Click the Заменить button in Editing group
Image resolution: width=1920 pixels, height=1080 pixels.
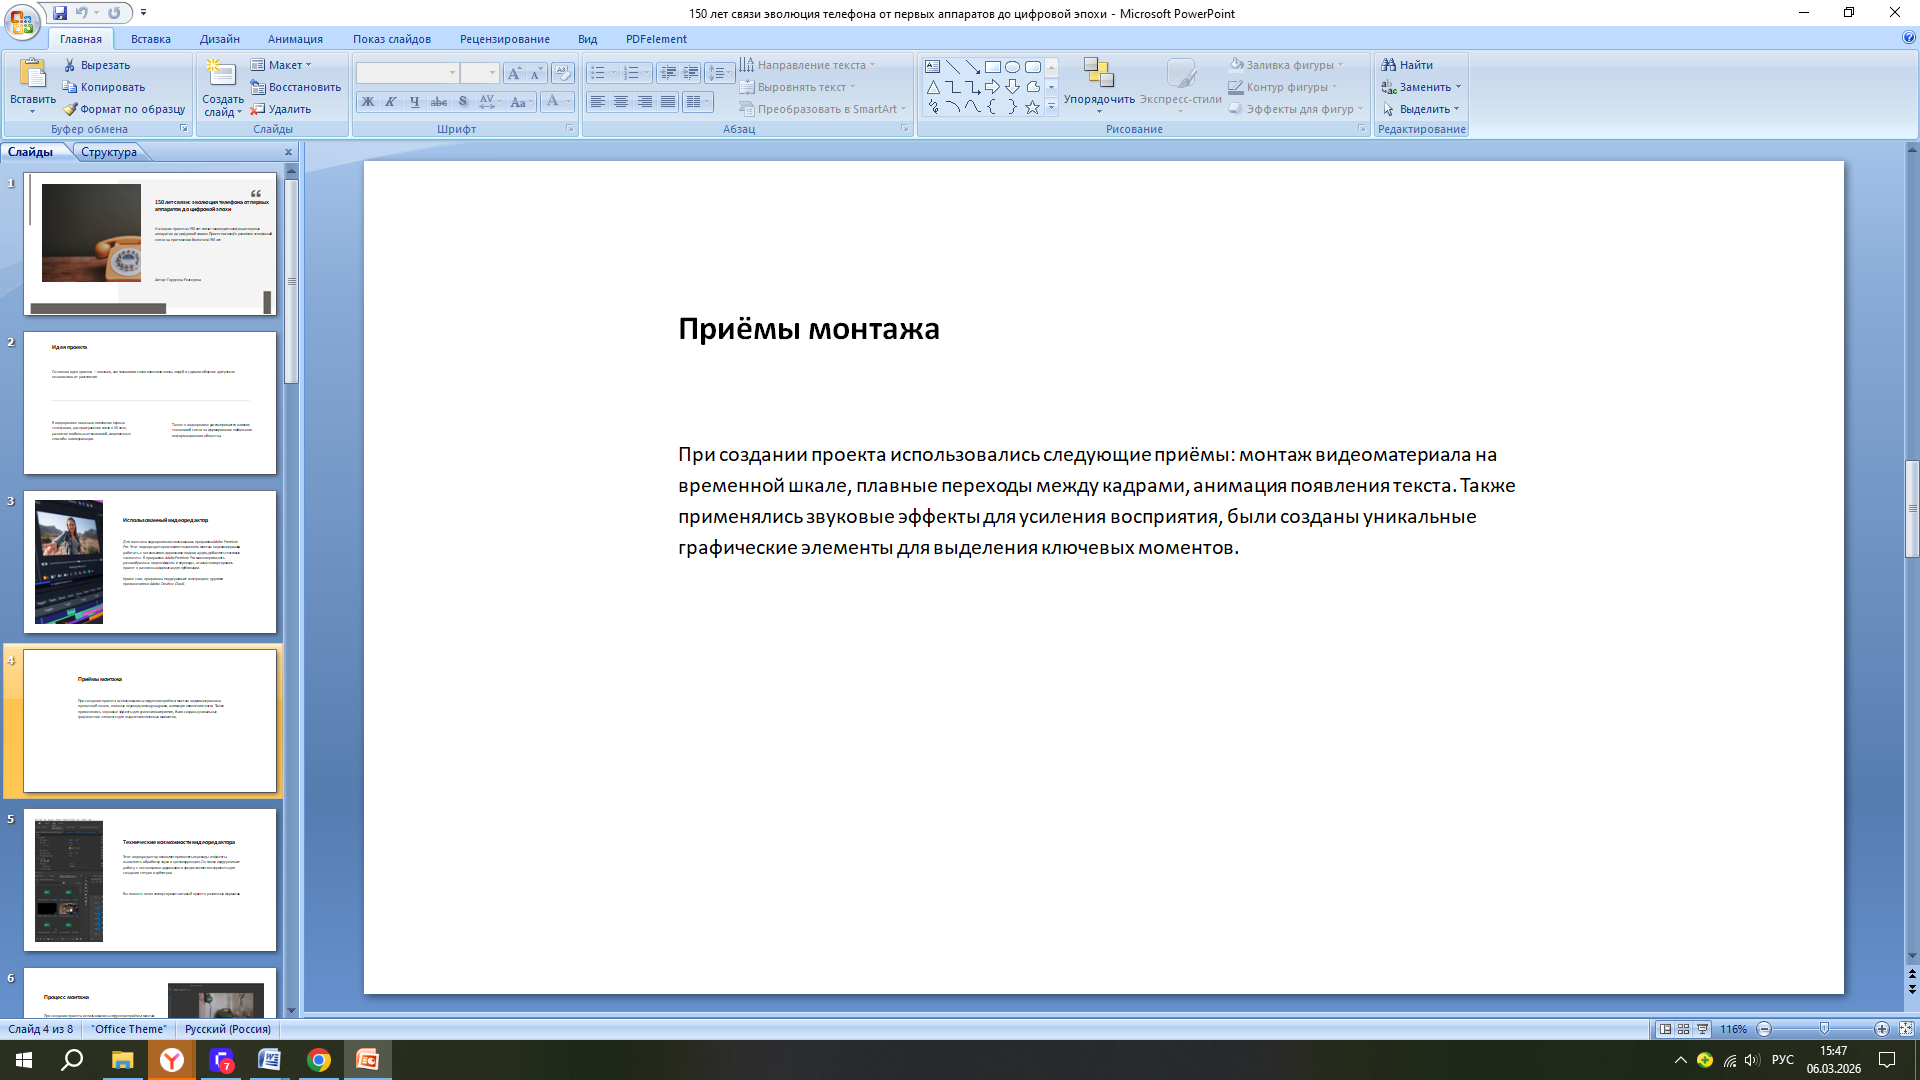coord(1423,87)
